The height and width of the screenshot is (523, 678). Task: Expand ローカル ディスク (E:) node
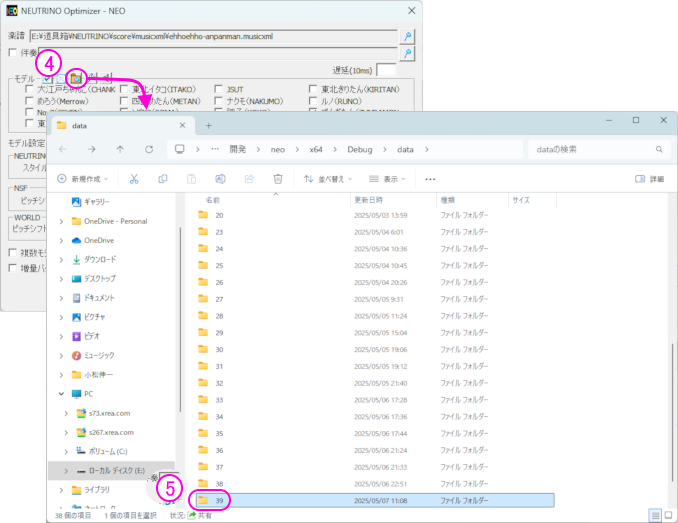[x=66, y=471]
